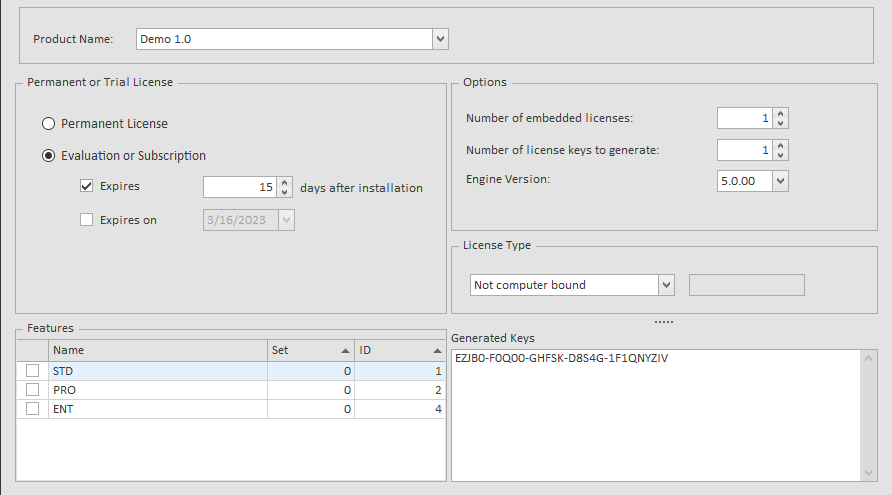This screenshot has height=495, width=892.
Task: Click the generated license key text
Action: coord(561,358)
